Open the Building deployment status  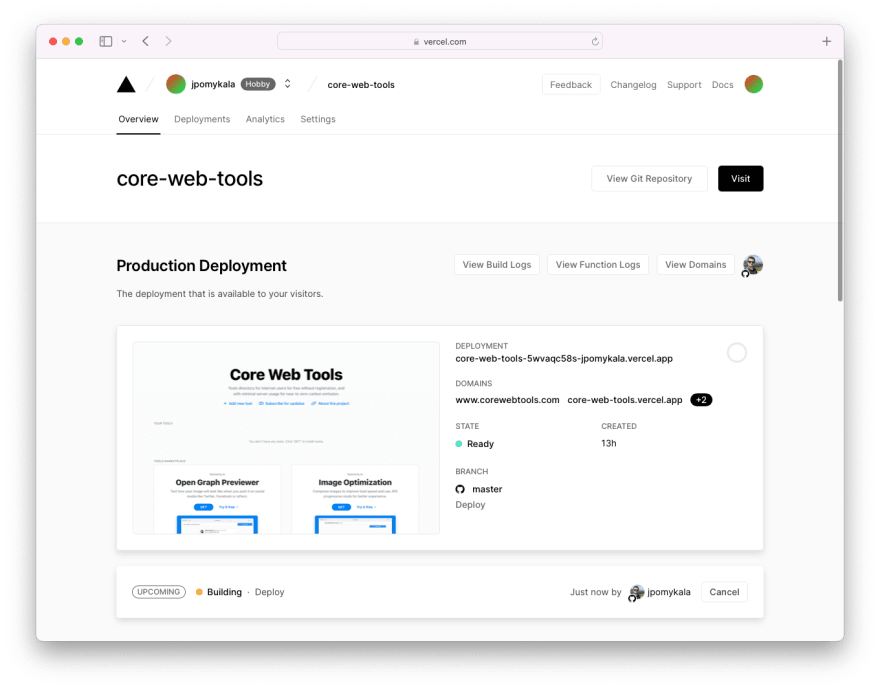[x=224, y=592]
